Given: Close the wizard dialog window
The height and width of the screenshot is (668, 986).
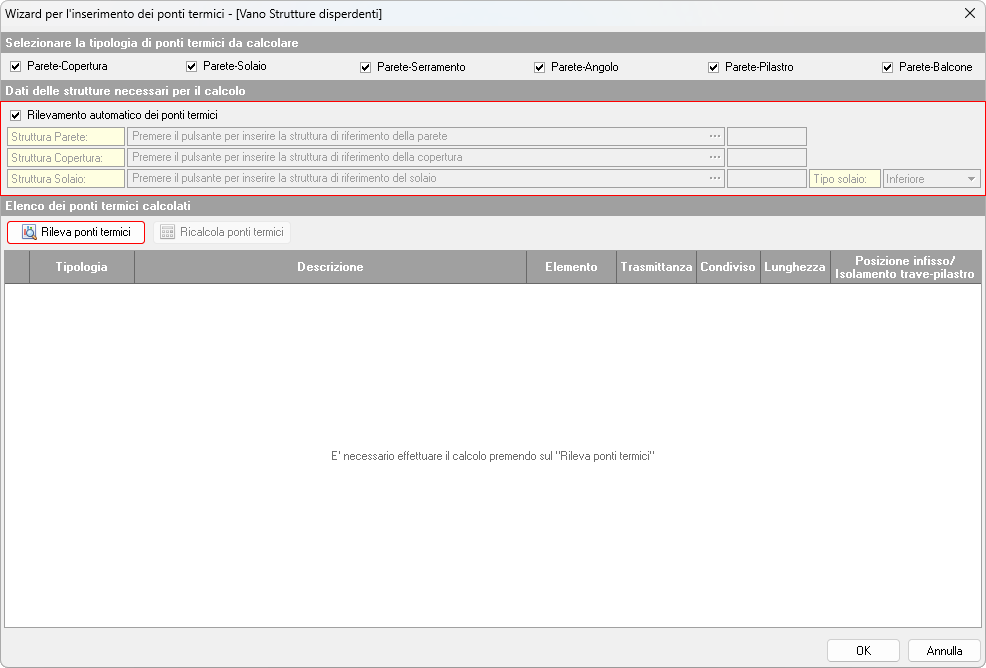Looking at the screenshot, I should [969, 14].
